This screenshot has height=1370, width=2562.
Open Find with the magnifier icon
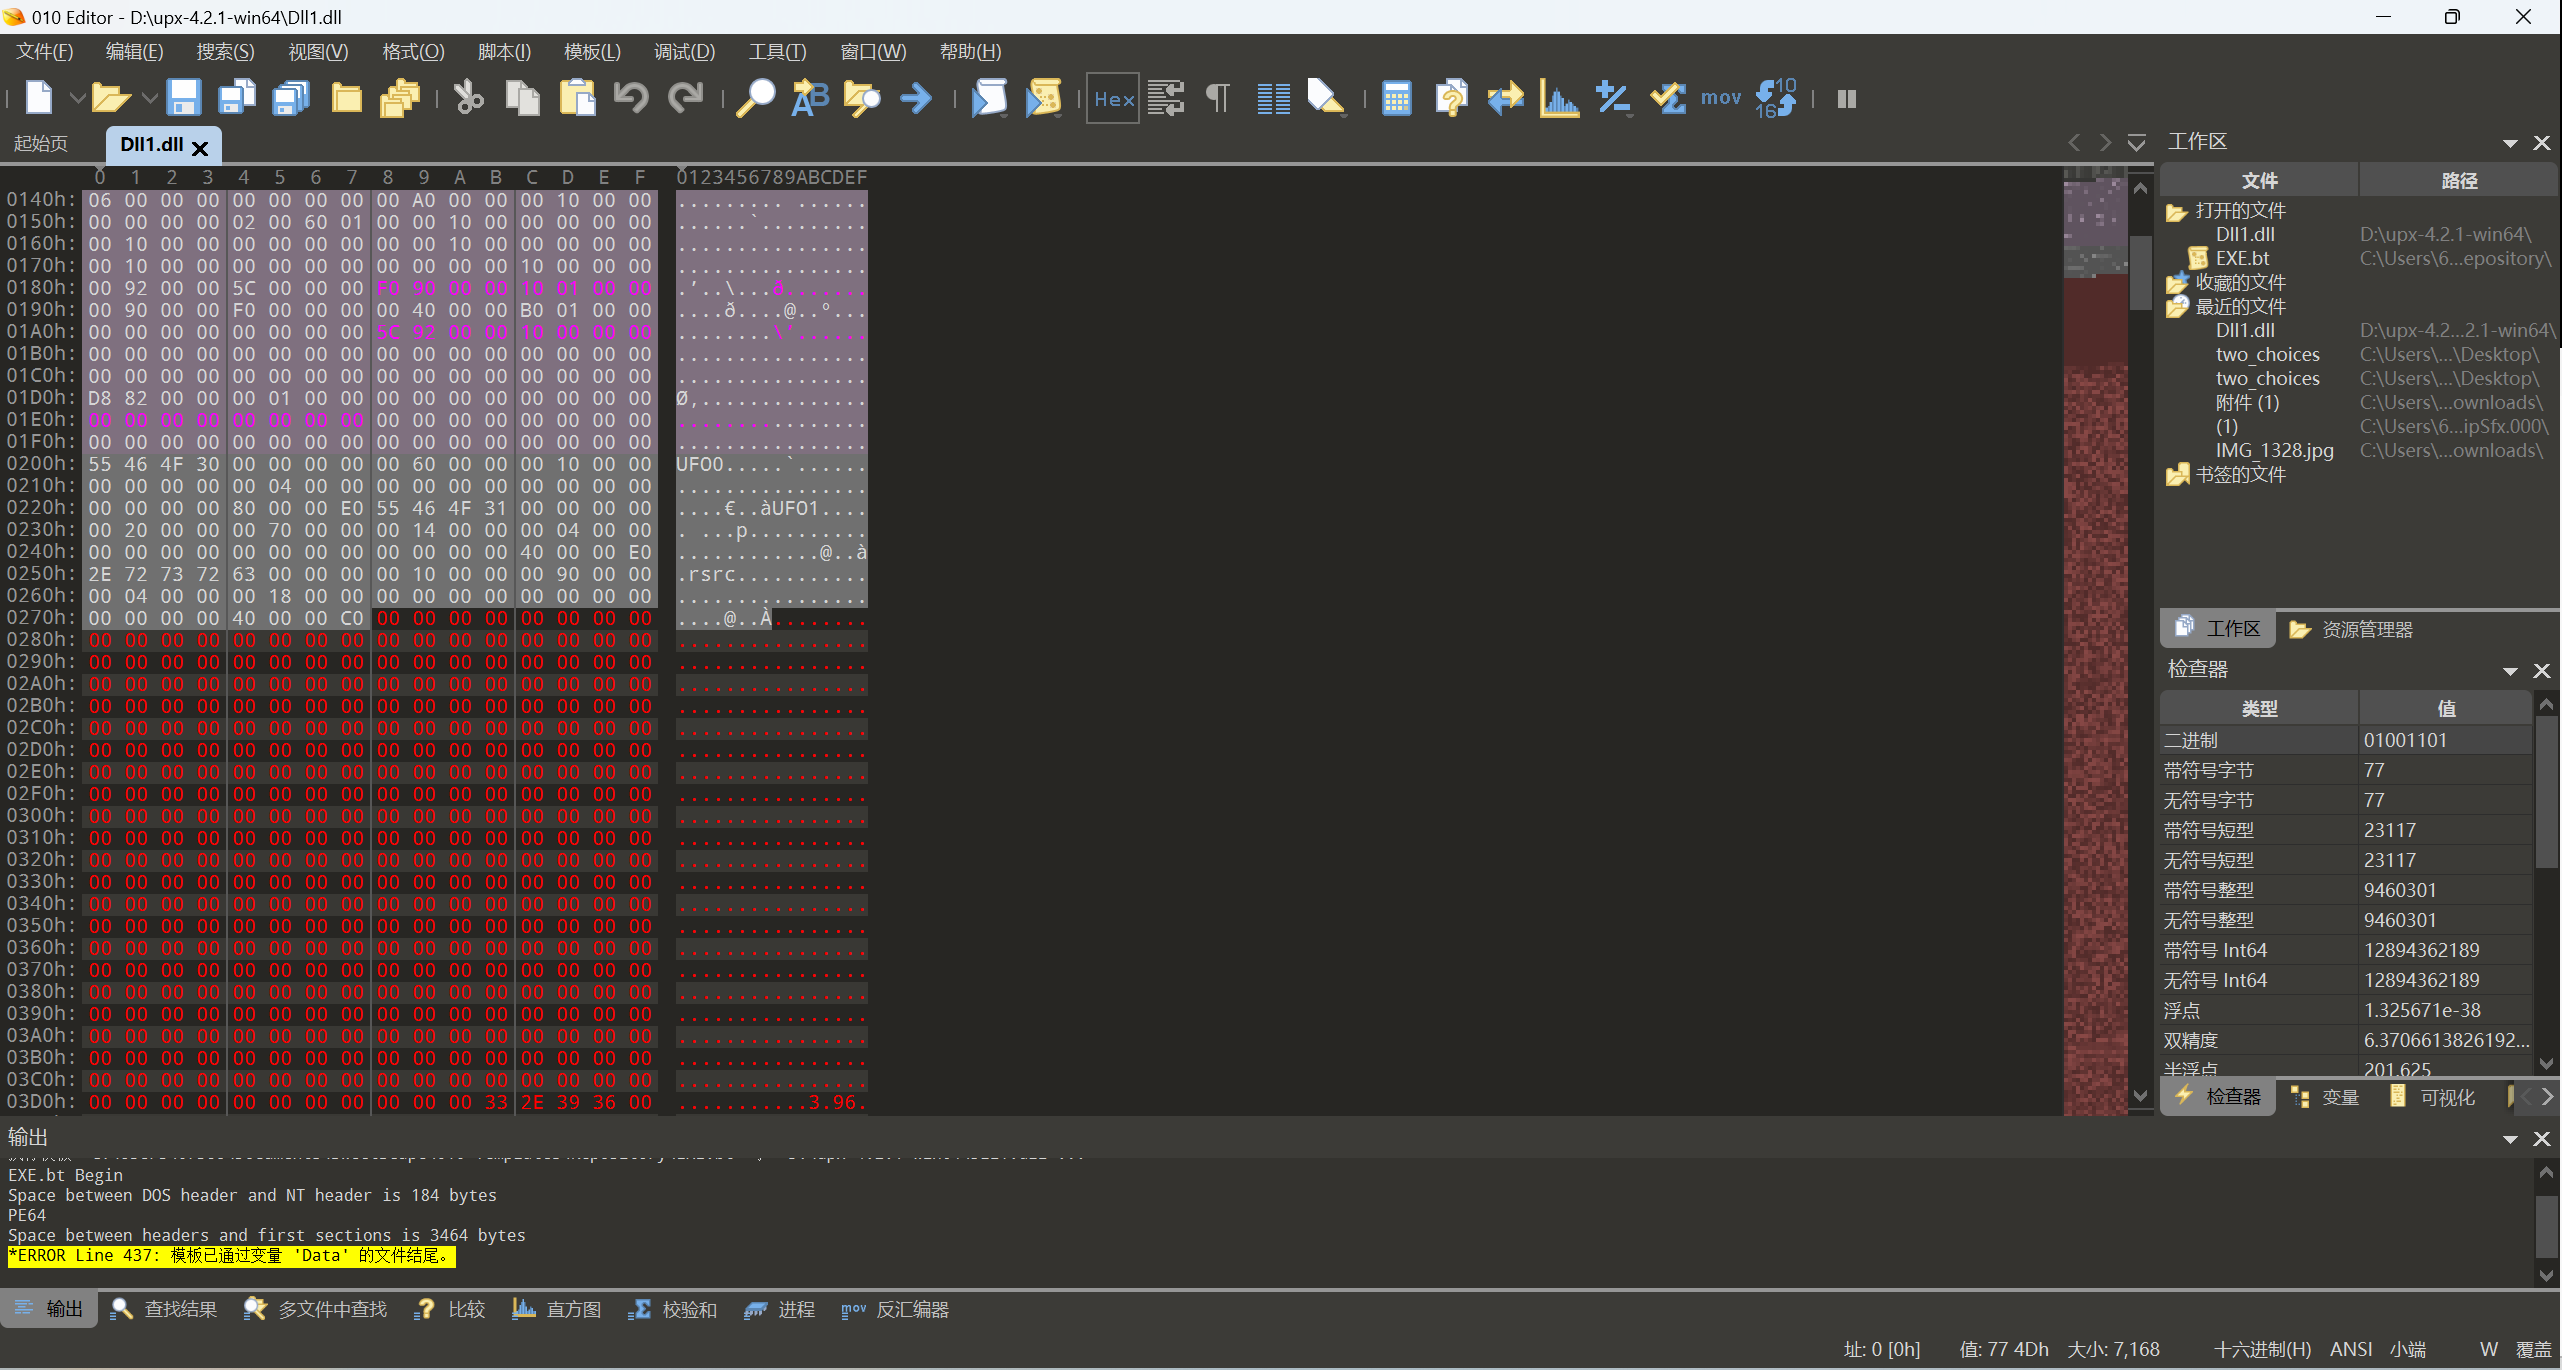tap(755, 98)
